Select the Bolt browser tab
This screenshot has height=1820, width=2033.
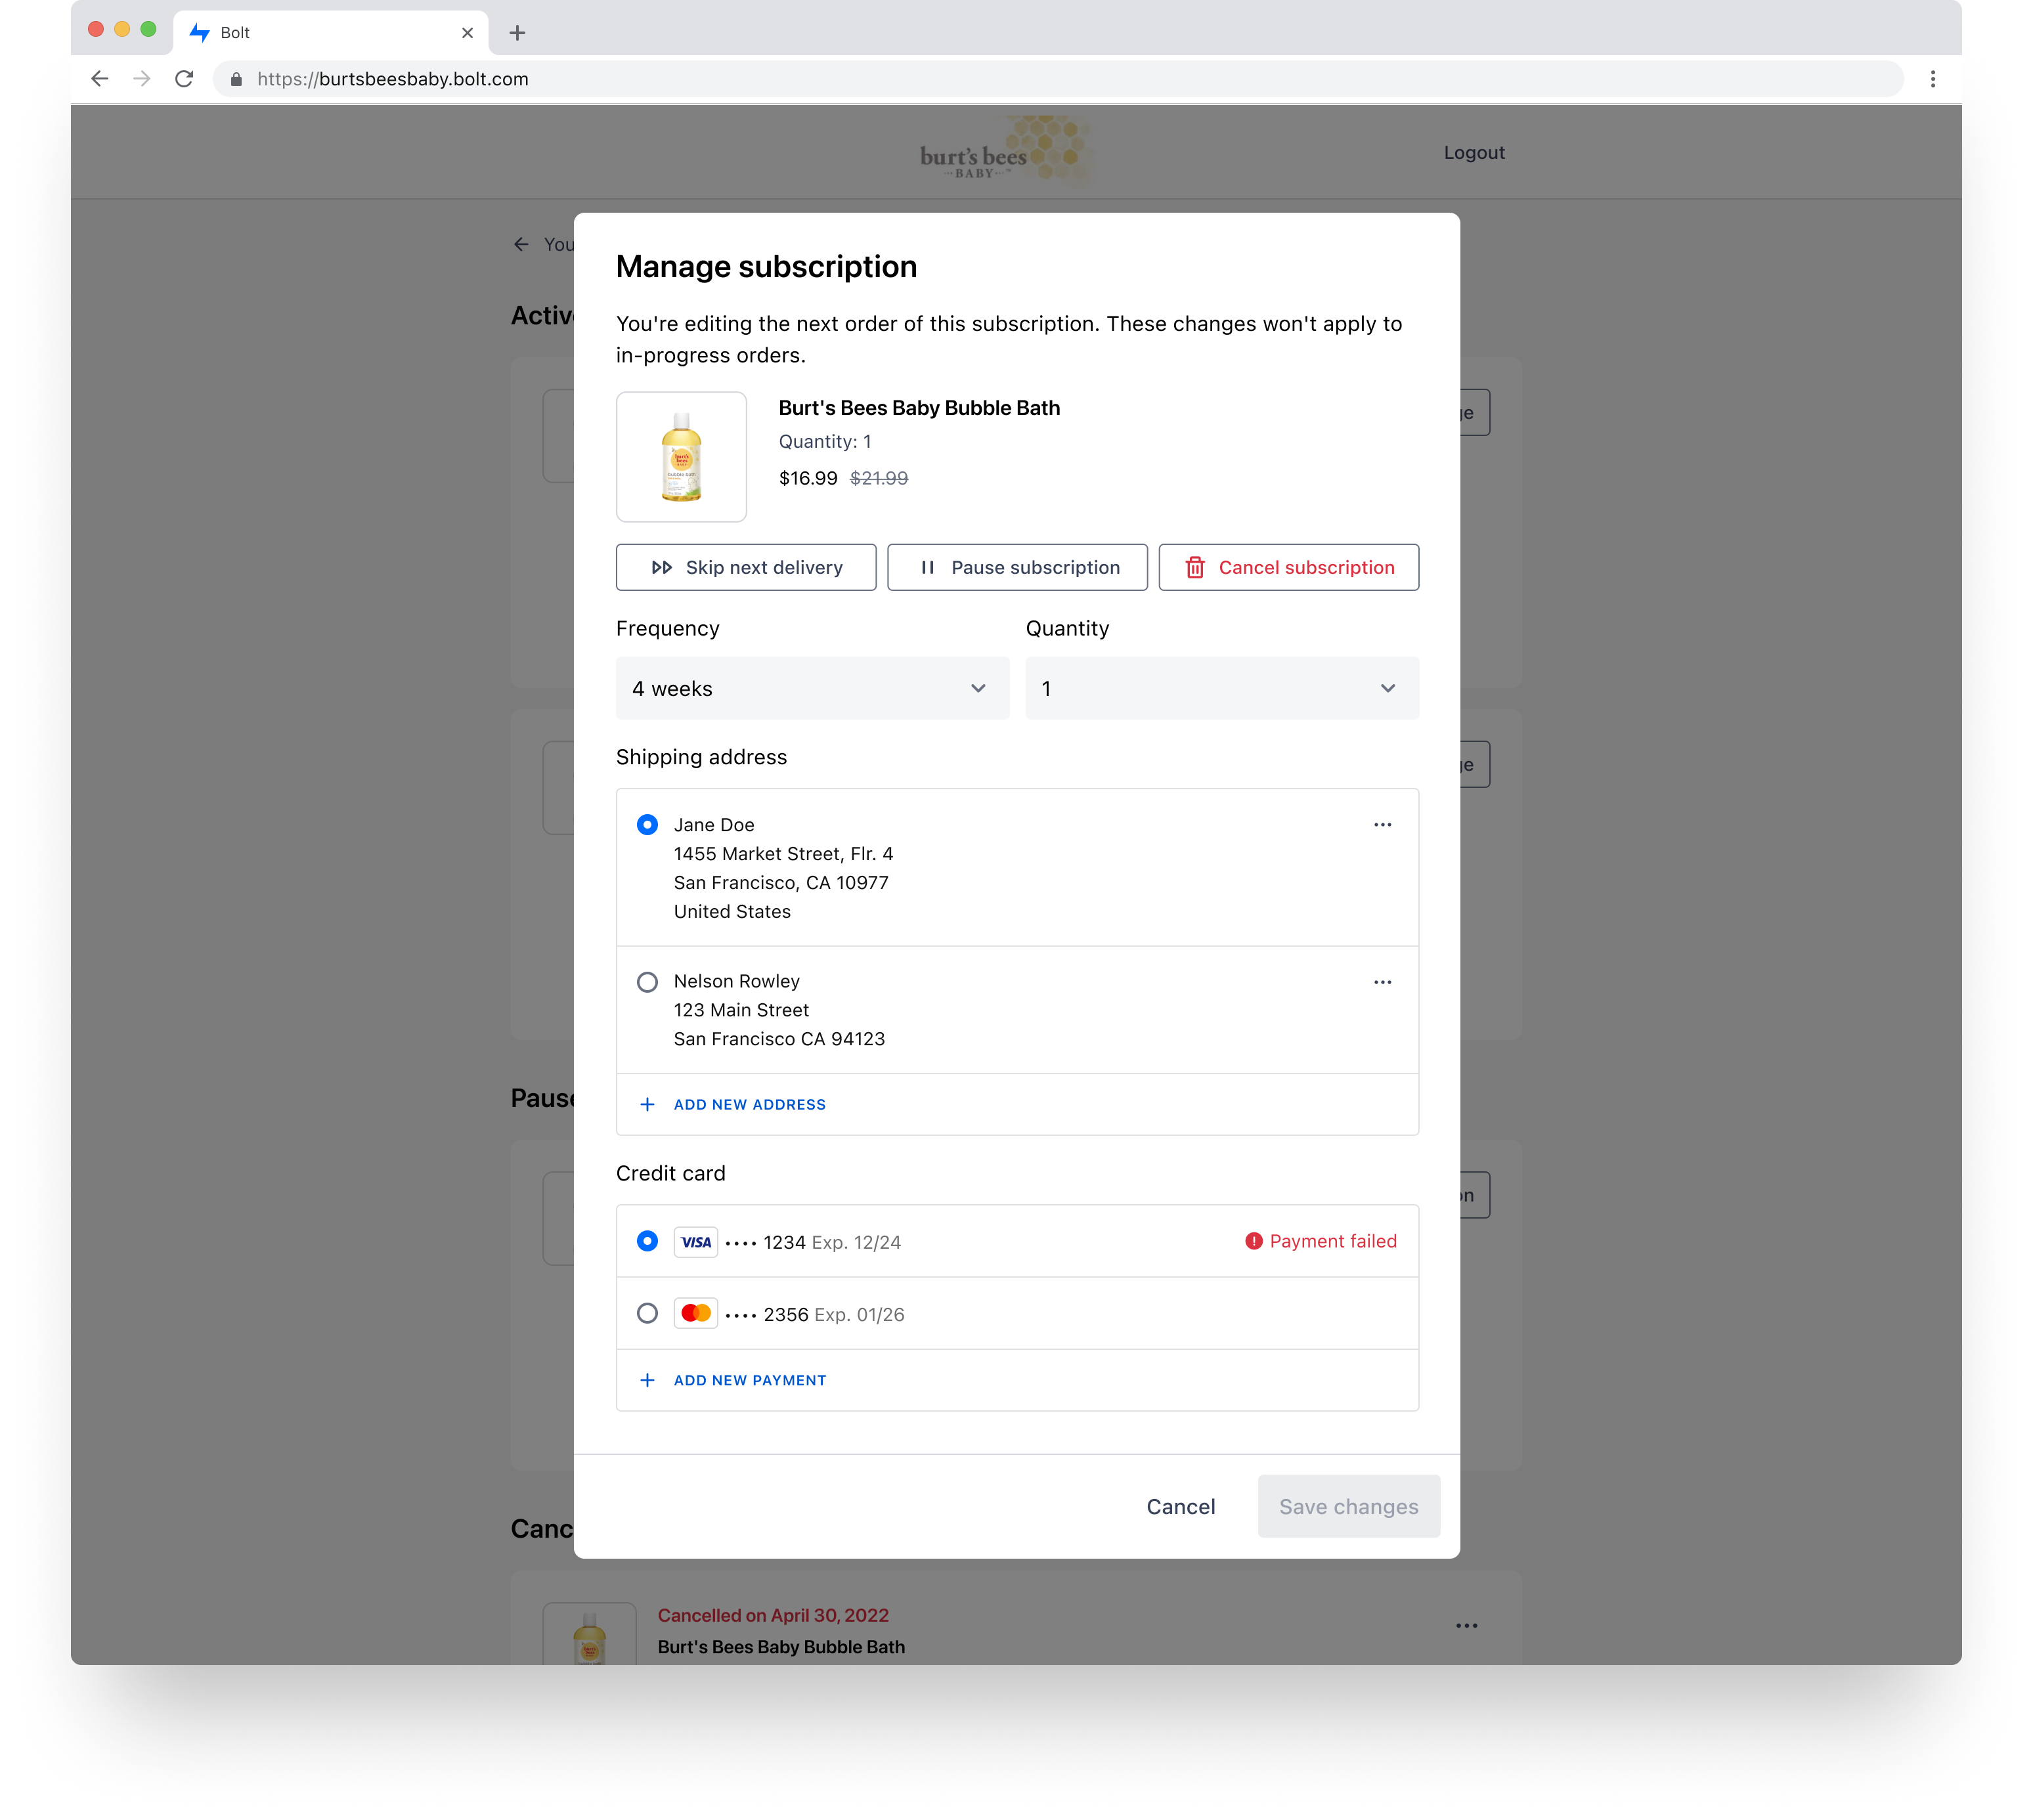coord(330,32)
